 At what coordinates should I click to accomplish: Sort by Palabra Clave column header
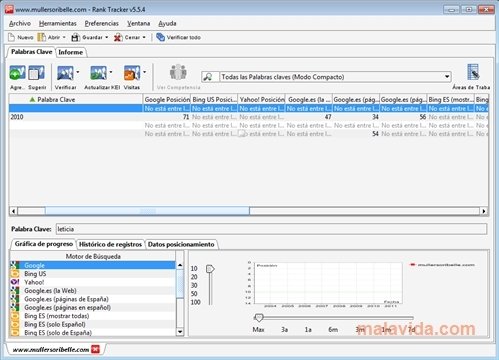[x=76, y=99]
